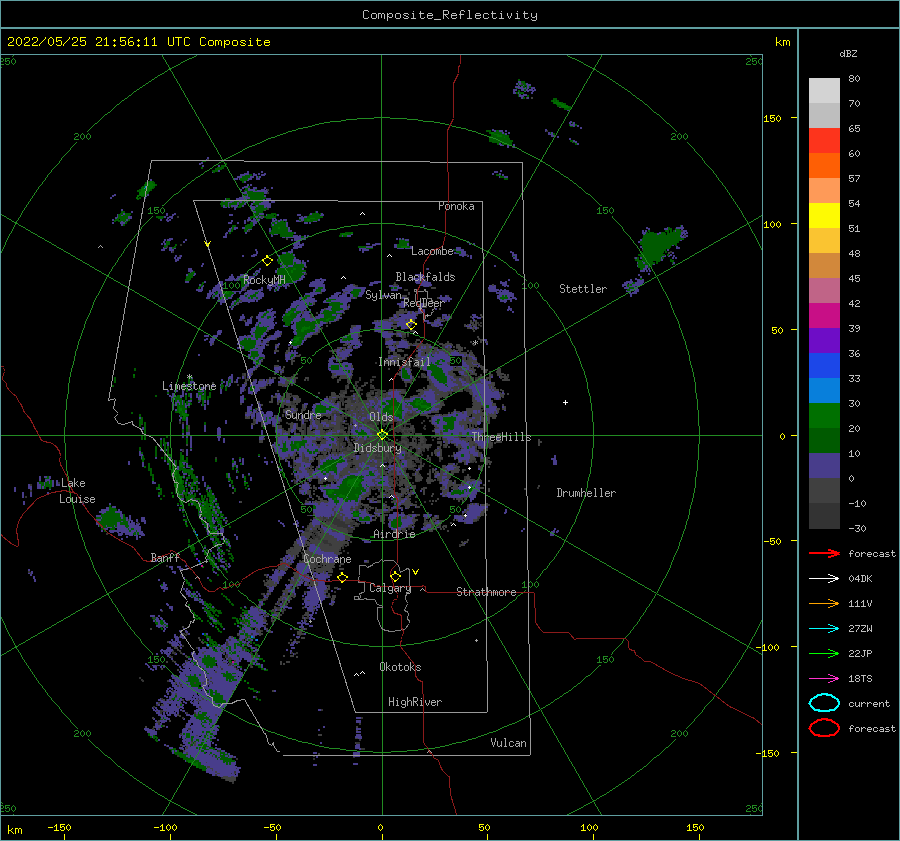The width and height of the screenshot is (900, 841).
Task: Click the Blackfalds town label
Action: 425,277
